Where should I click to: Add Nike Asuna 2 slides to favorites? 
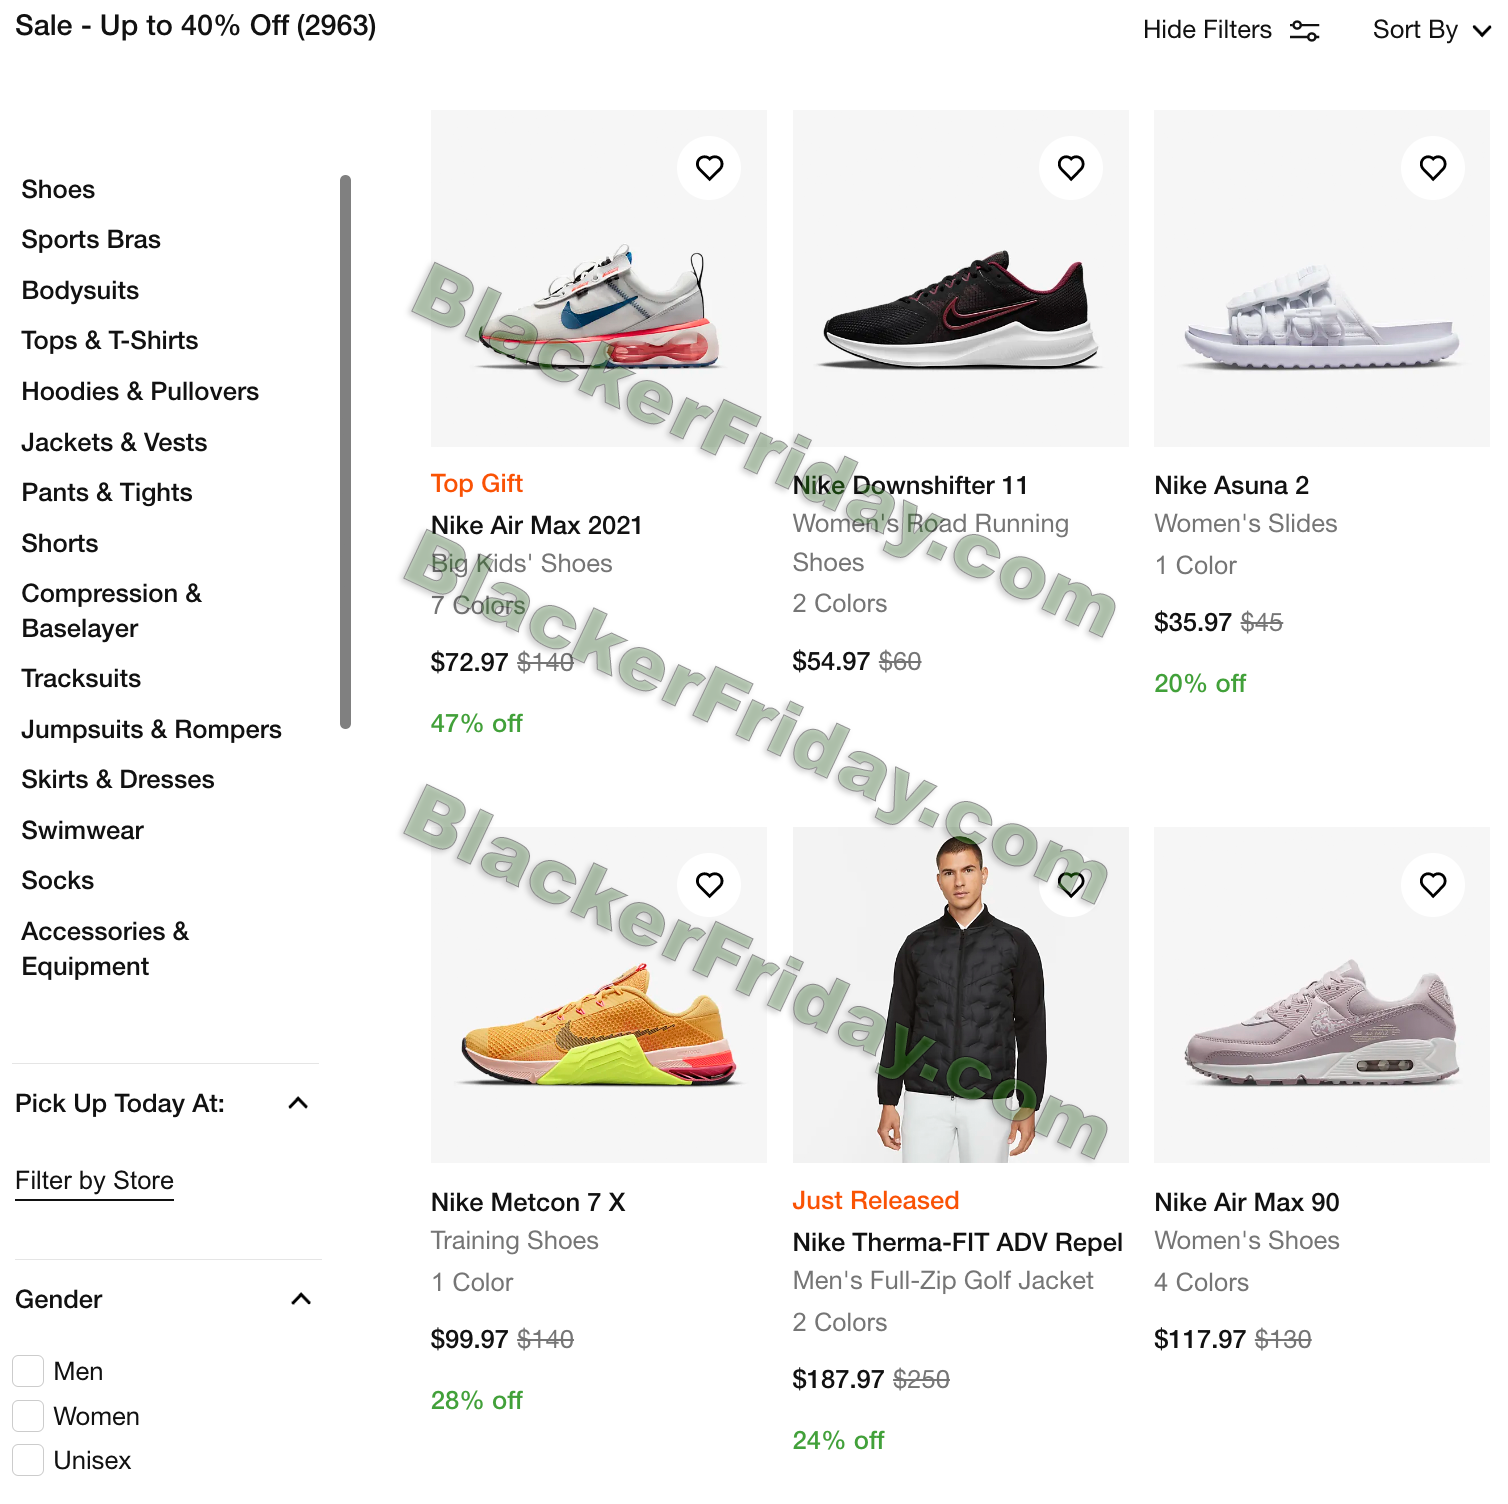pyautogui.click(x=1433, y=168)
